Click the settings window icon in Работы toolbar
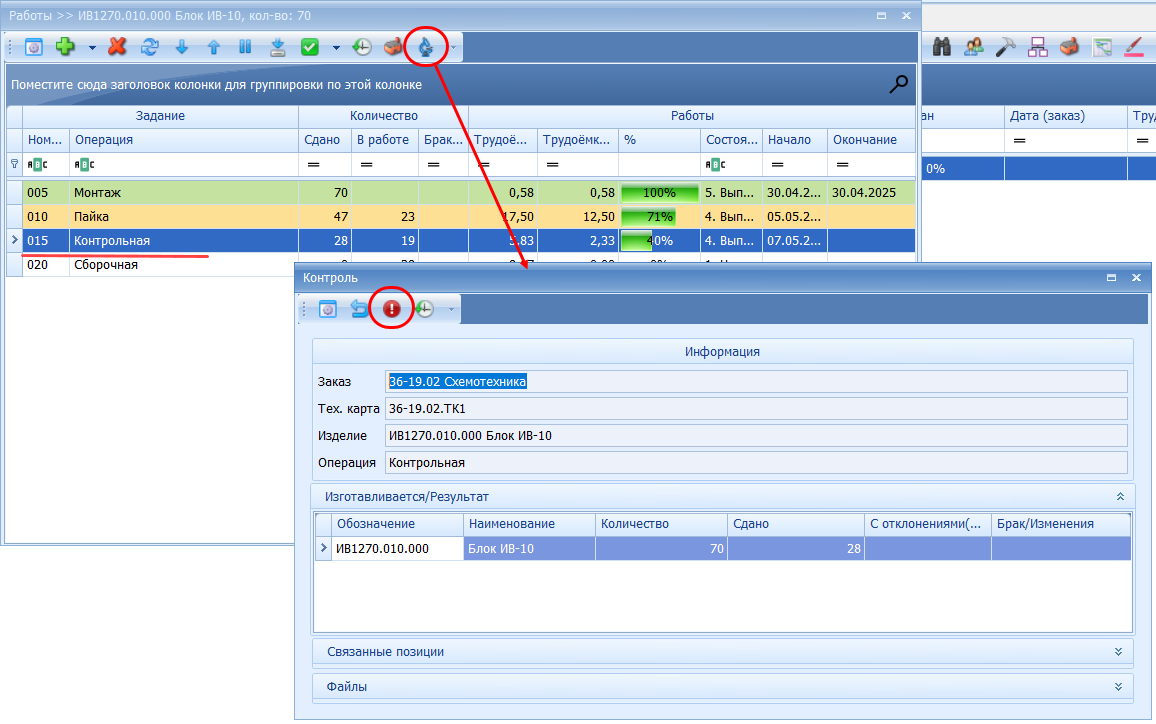1156x724 pixels. coord(34,47)
